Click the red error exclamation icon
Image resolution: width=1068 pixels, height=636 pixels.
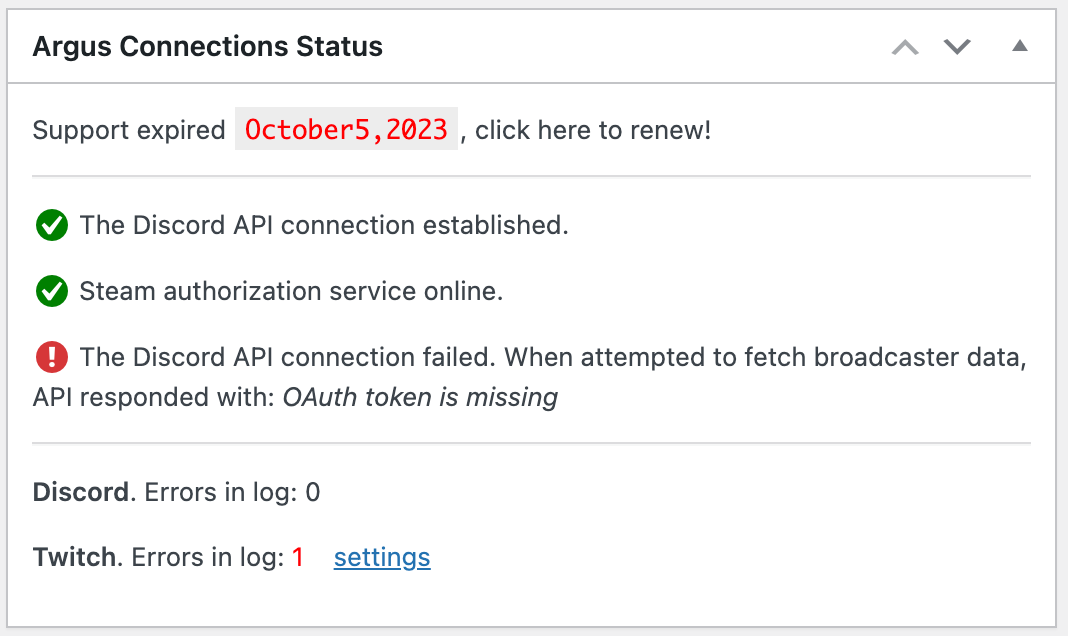(x=51, y=357)
